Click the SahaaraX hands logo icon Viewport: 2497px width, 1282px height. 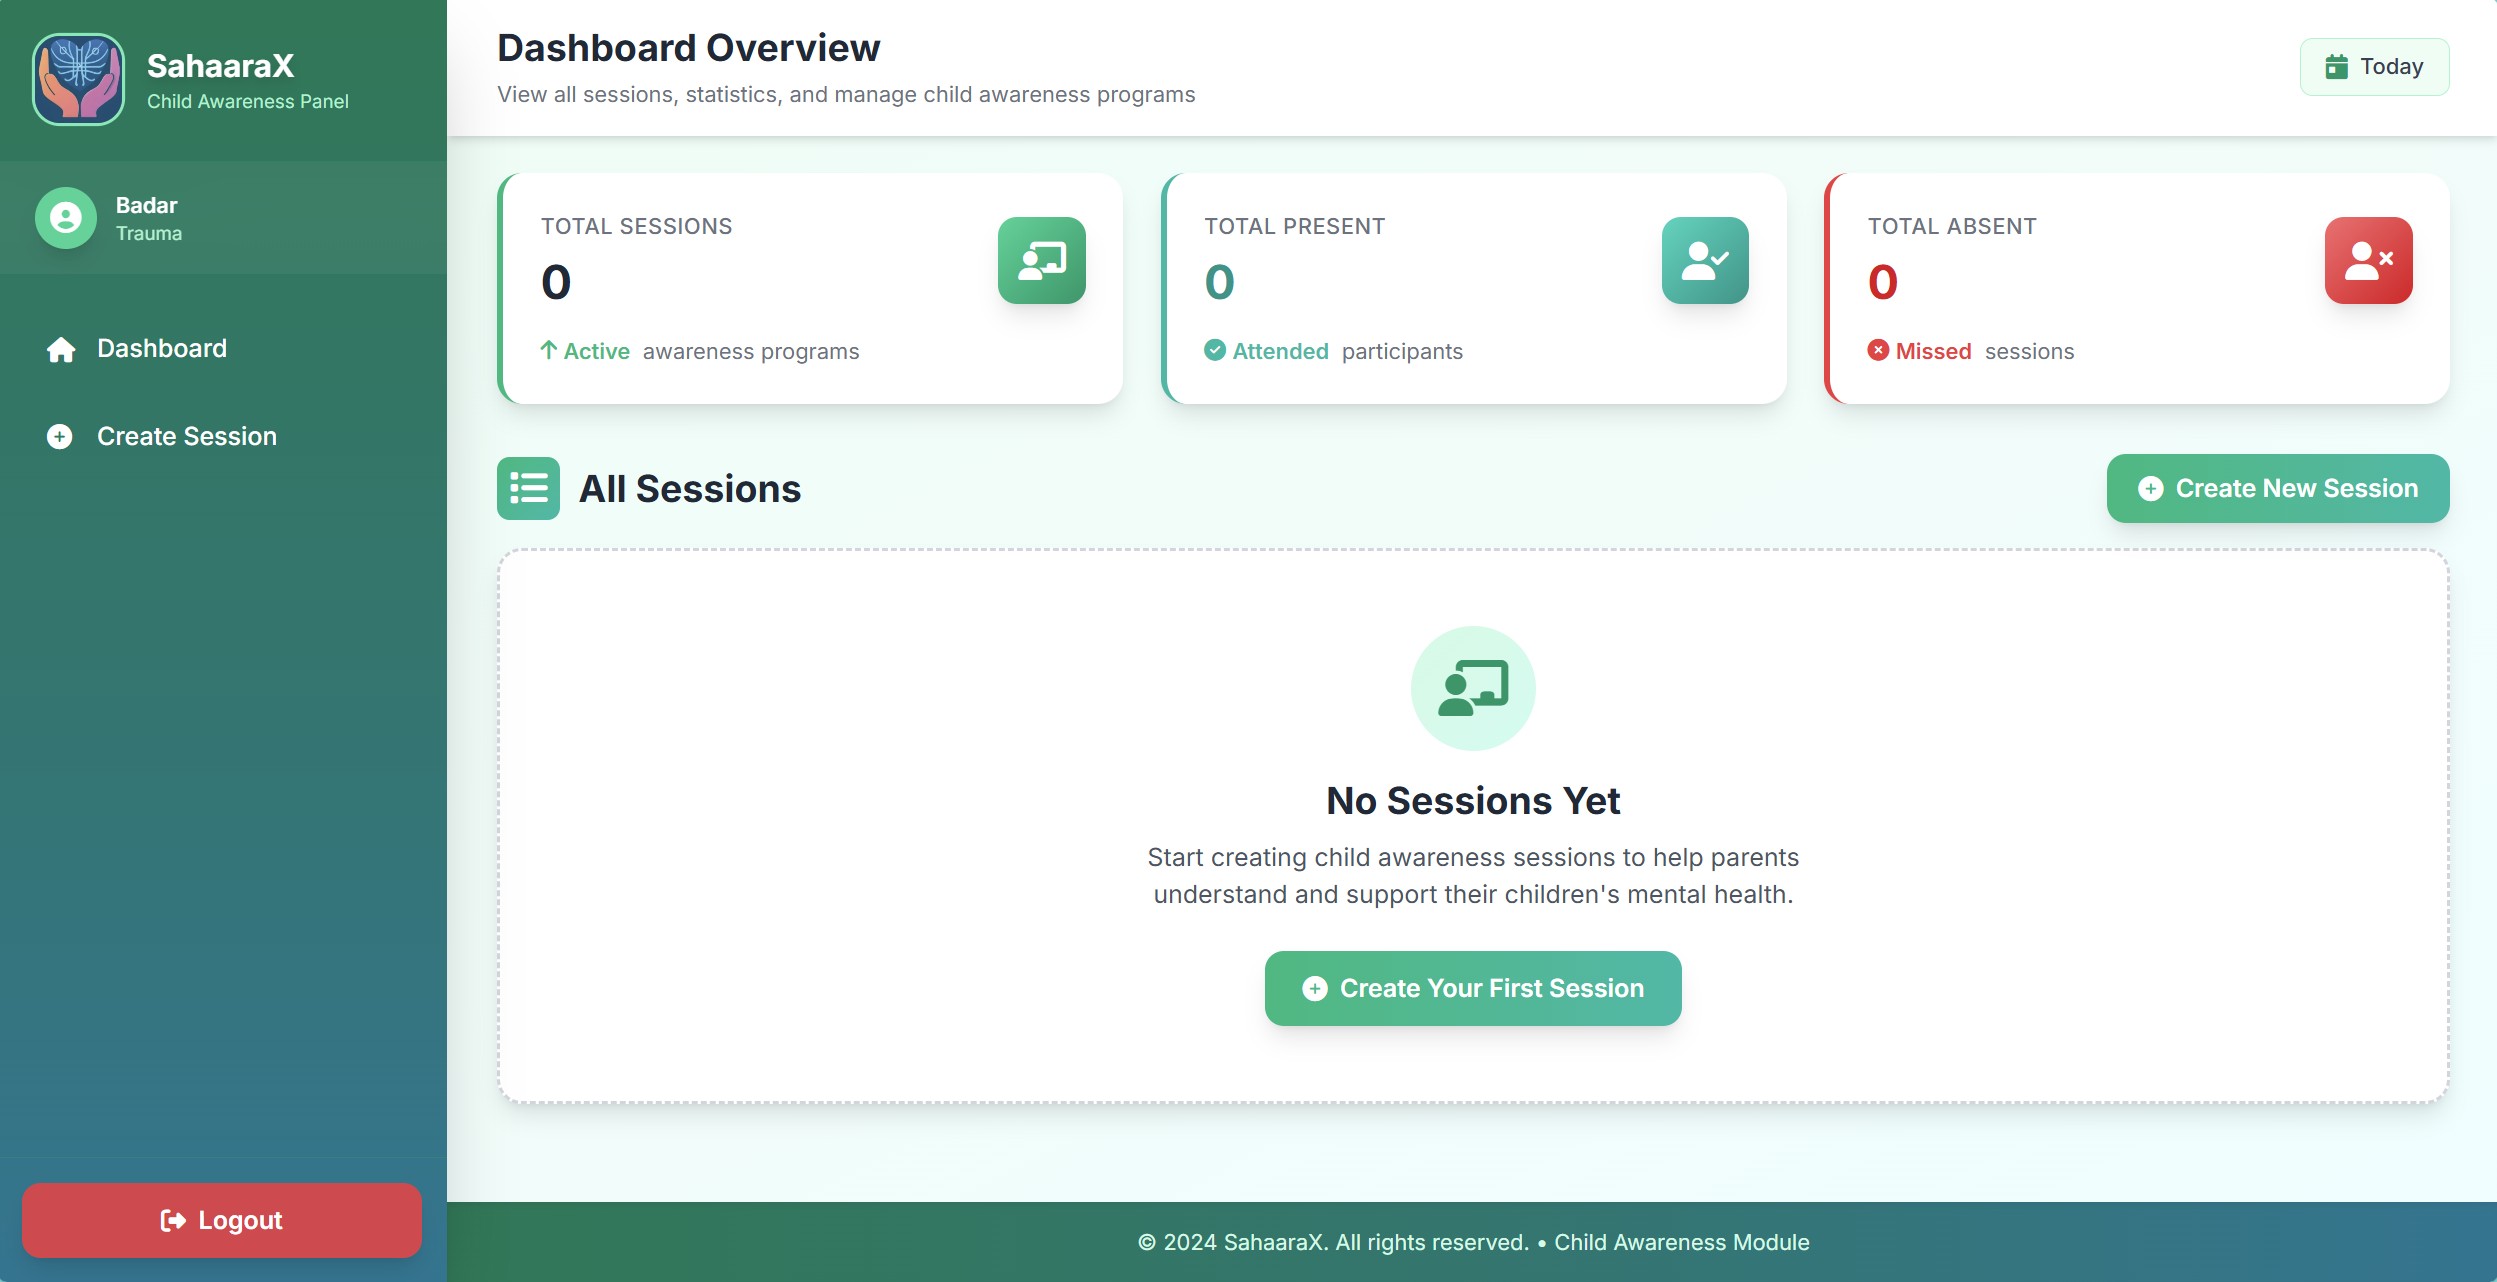click(x=78, y=80)
